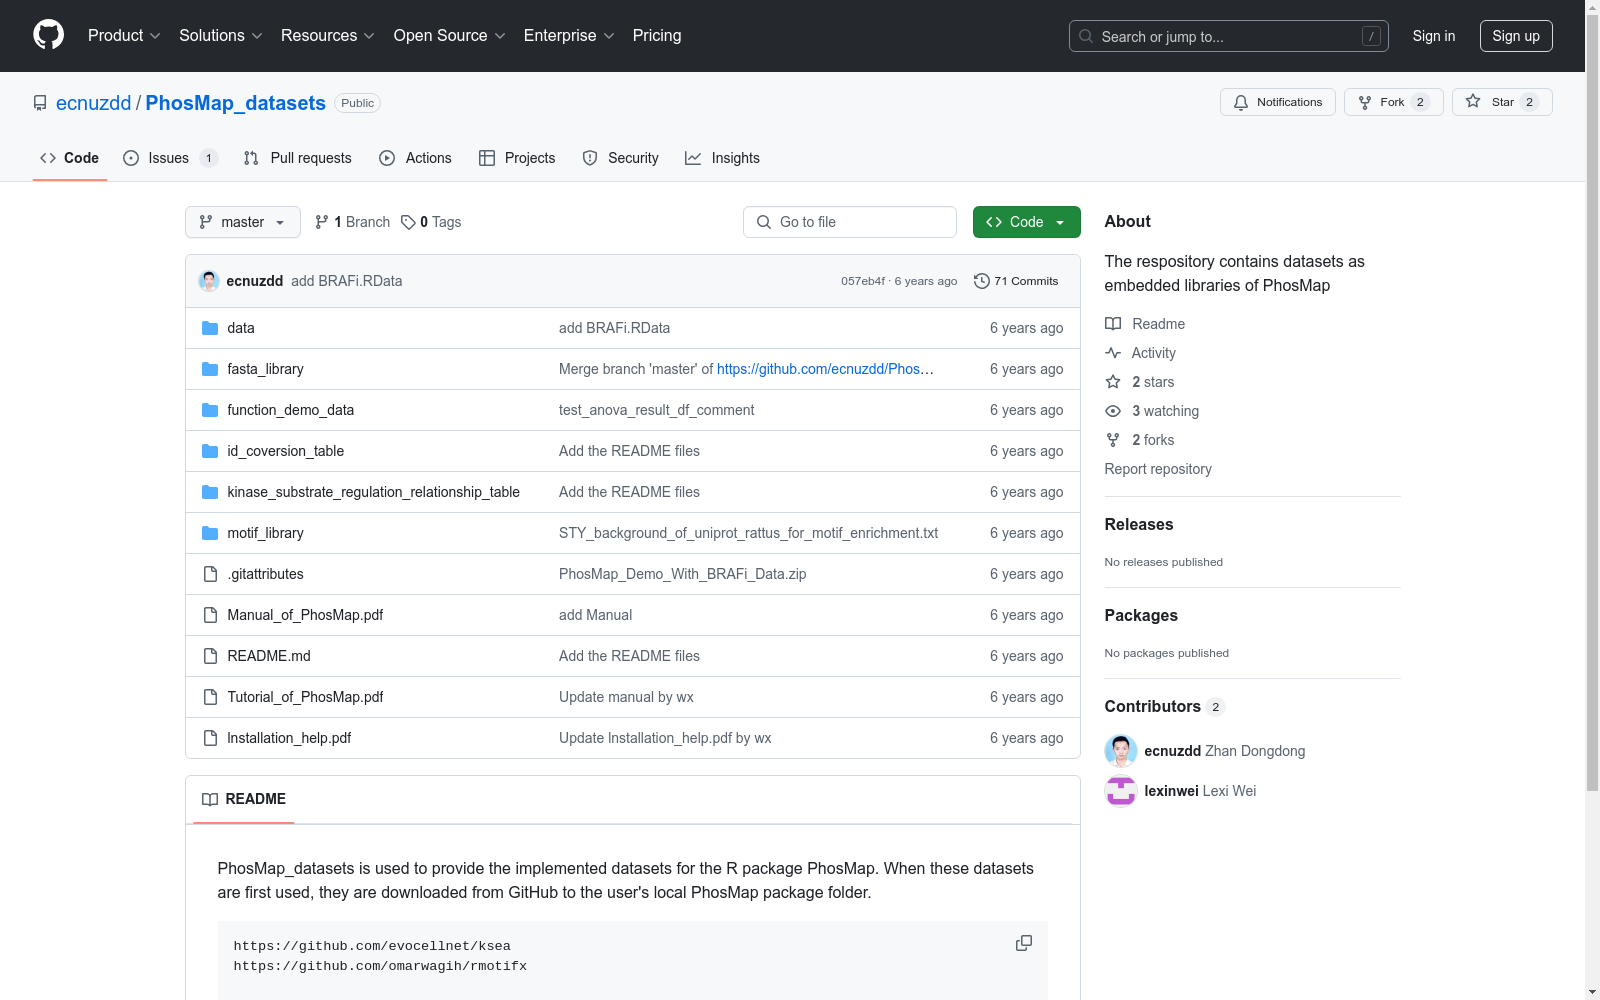
Task: Open the Projects tab
Action: [x=517, y=158]
